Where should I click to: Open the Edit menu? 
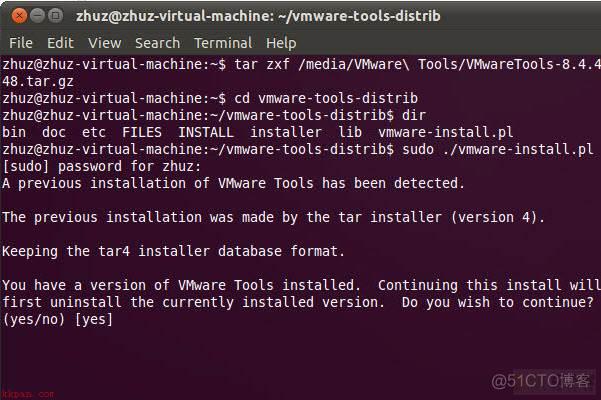coord(60,43)
